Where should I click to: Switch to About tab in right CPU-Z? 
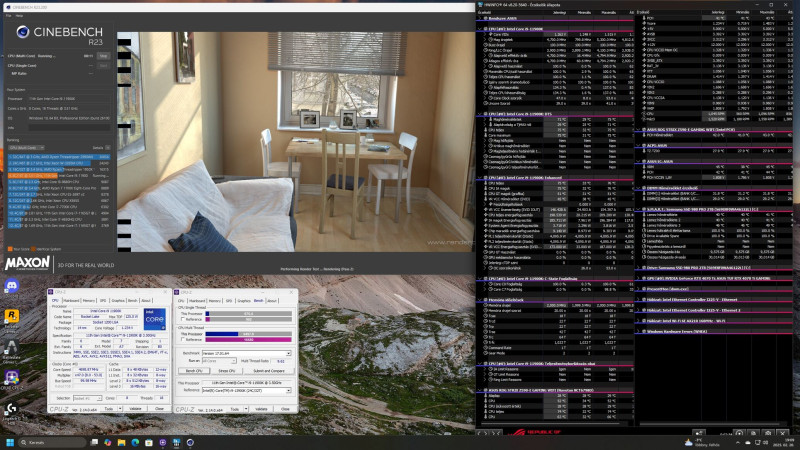tap(272, 301)
